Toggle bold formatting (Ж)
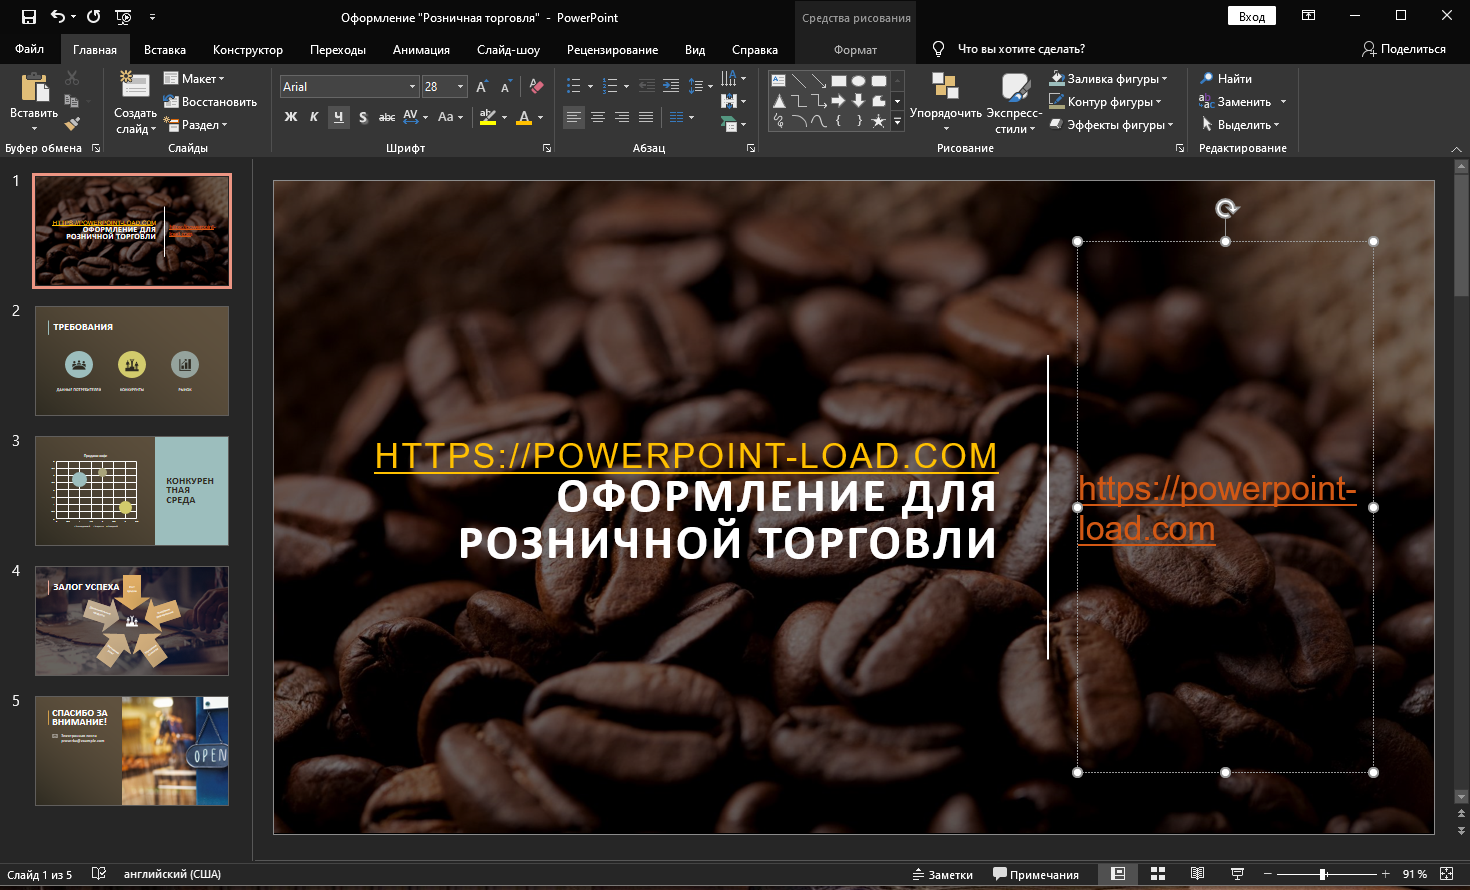The image size is (1470, 890). 291,117
